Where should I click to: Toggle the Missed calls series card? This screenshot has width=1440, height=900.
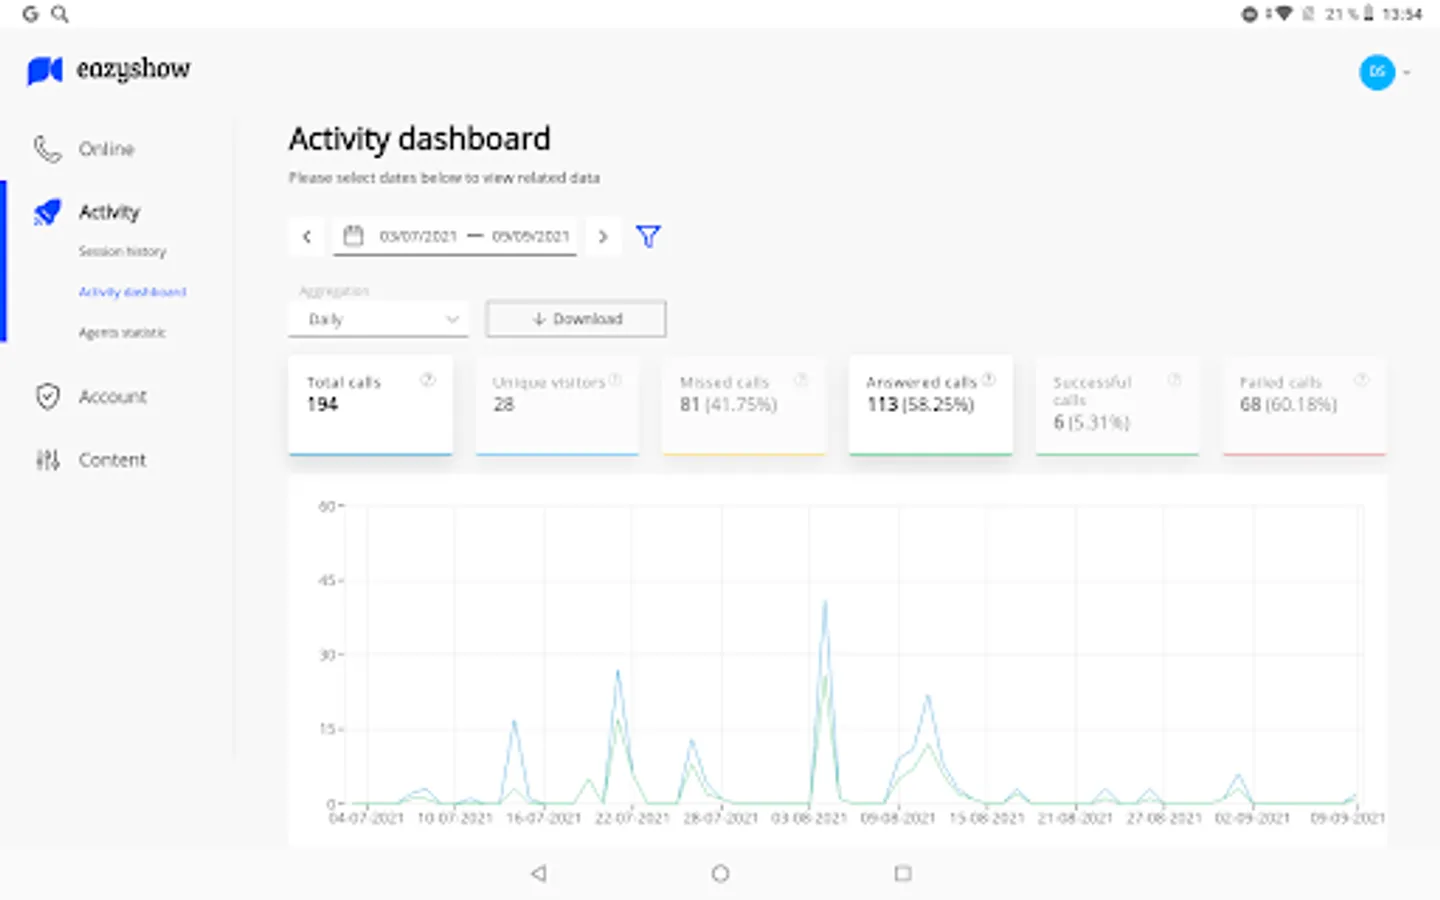click(744, 406)
